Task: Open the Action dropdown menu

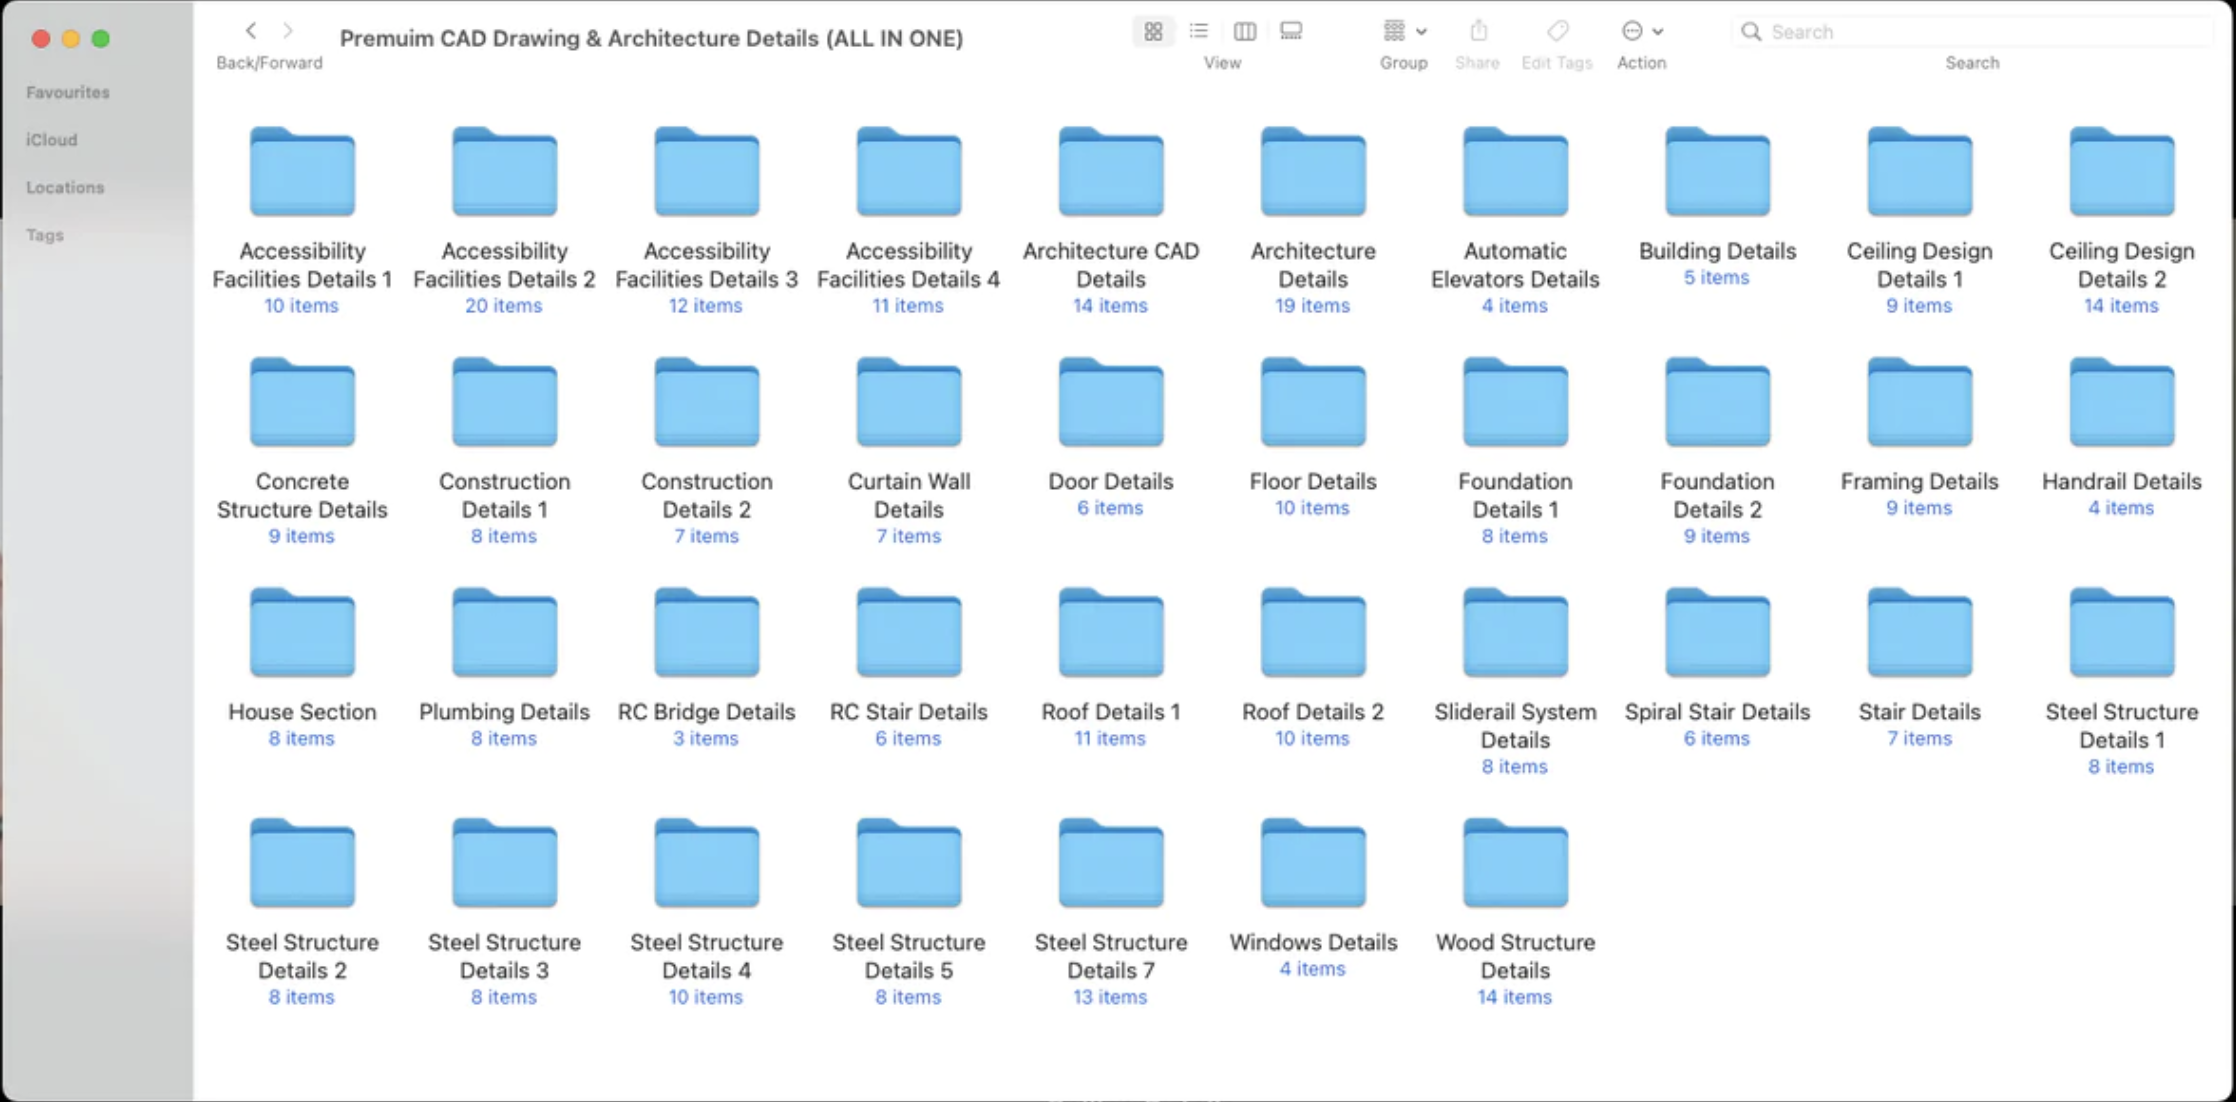Action: coord(1641,32)
